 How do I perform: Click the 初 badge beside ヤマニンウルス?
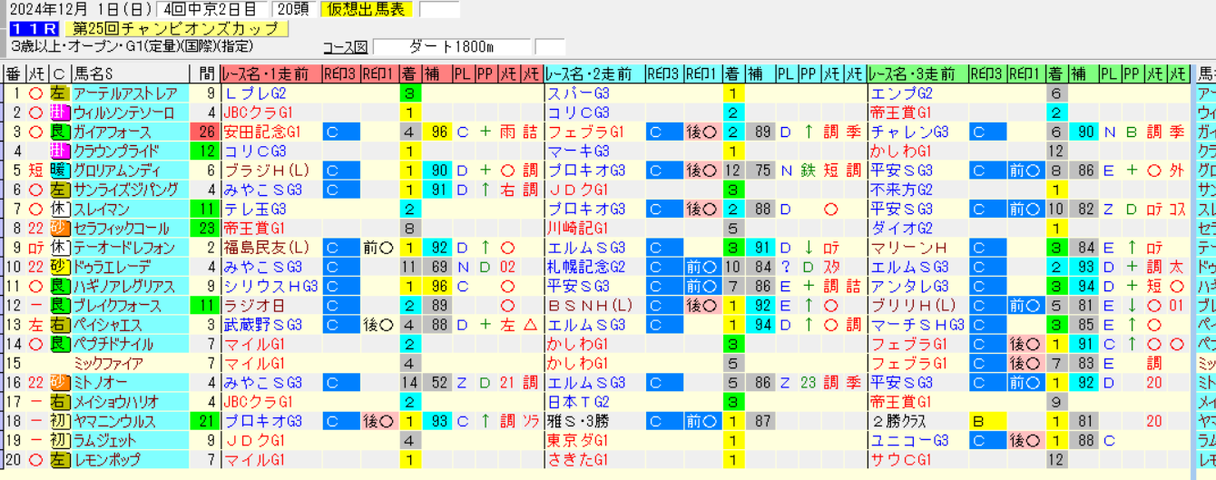(58, 420)
